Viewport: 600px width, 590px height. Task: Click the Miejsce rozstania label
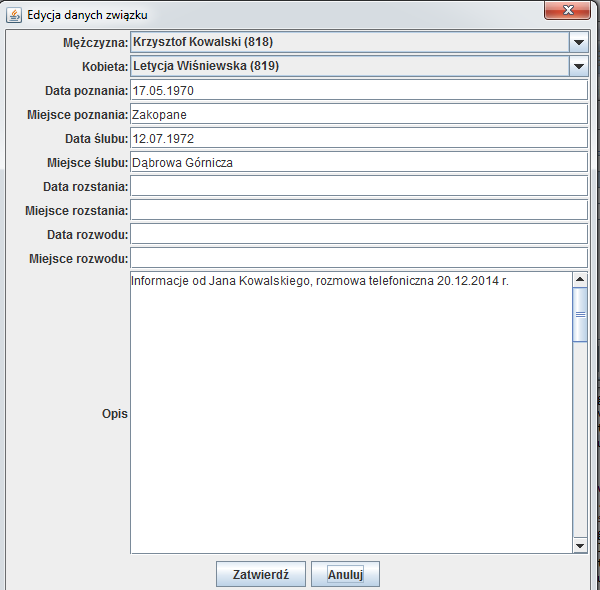77,211
